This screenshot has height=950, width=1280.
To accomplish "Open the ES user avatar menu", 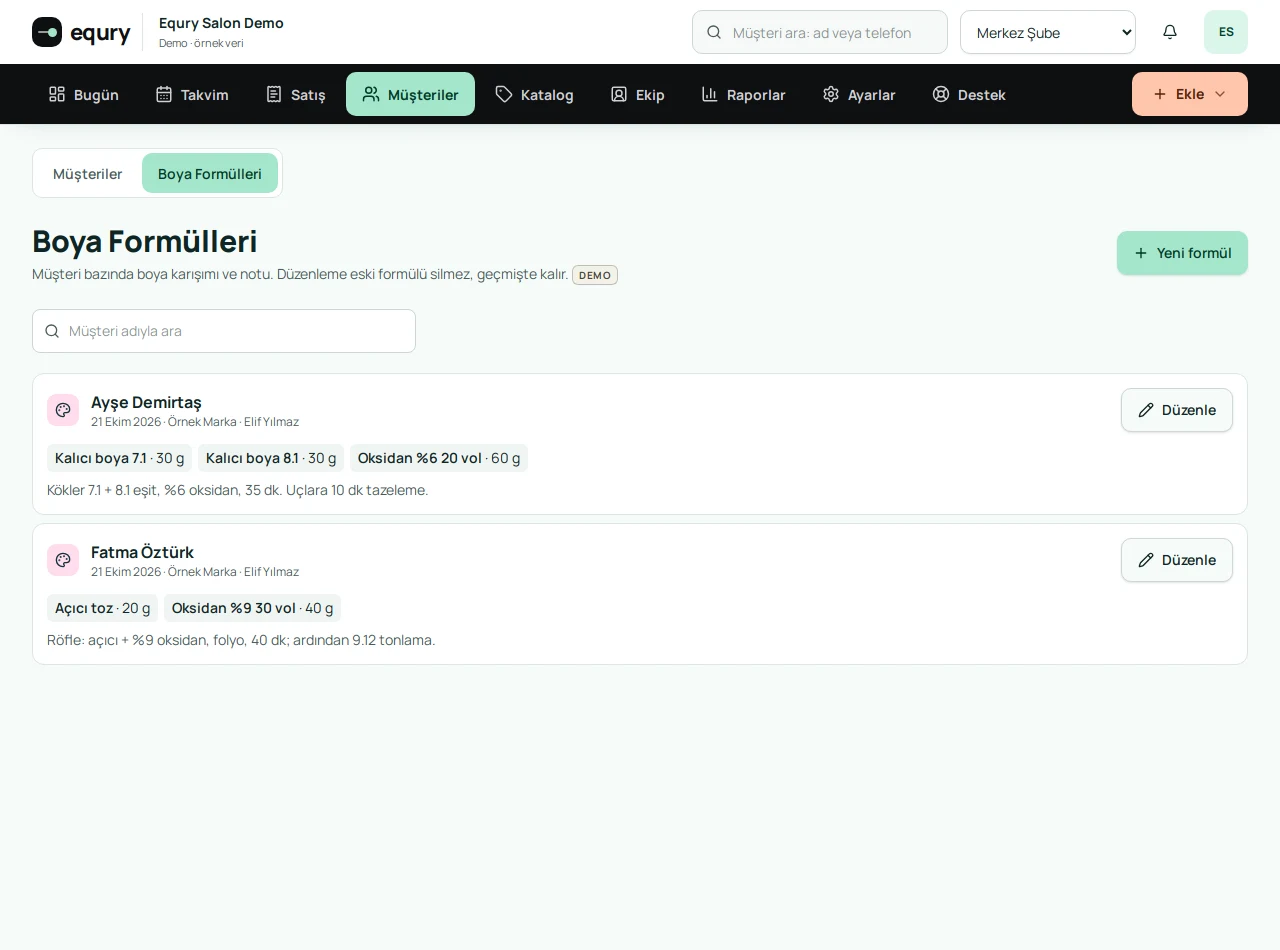I will coord(1226,32).
